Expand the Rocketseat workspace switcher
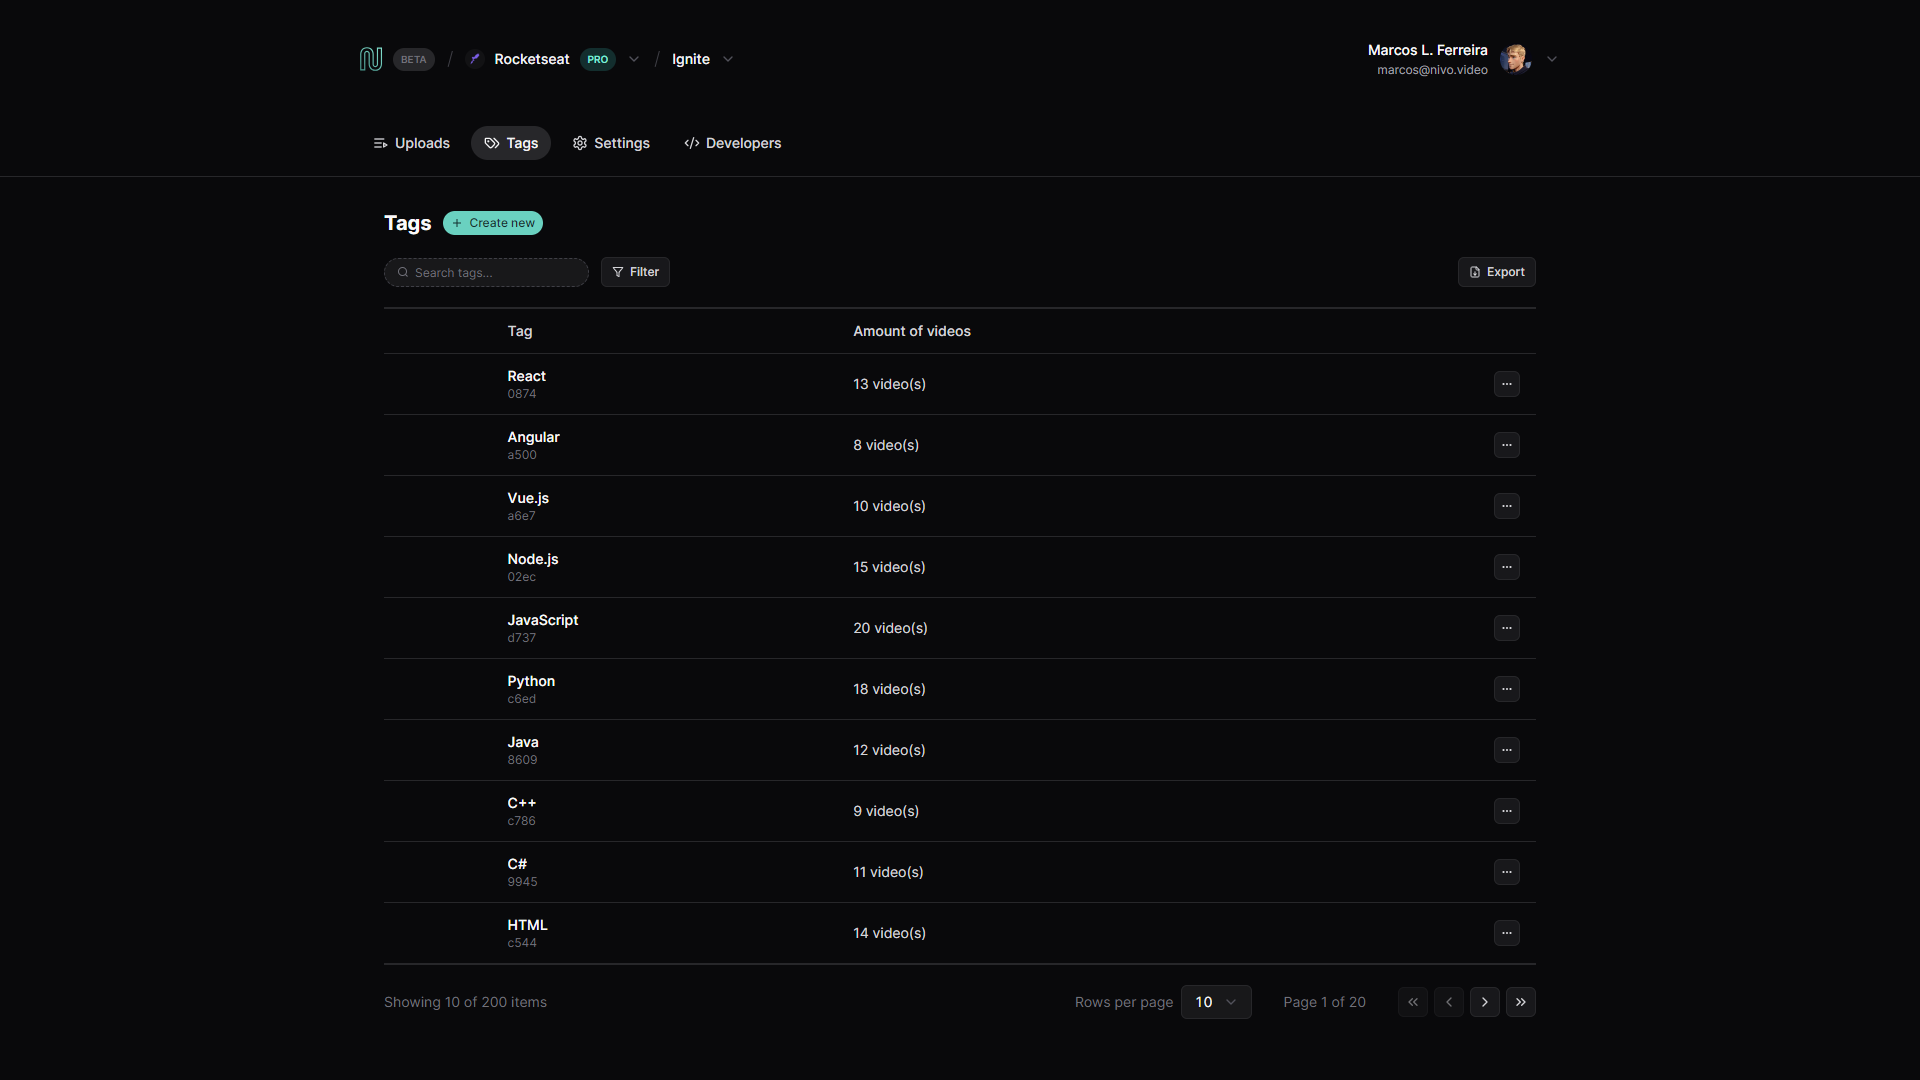 pos(634,59)
